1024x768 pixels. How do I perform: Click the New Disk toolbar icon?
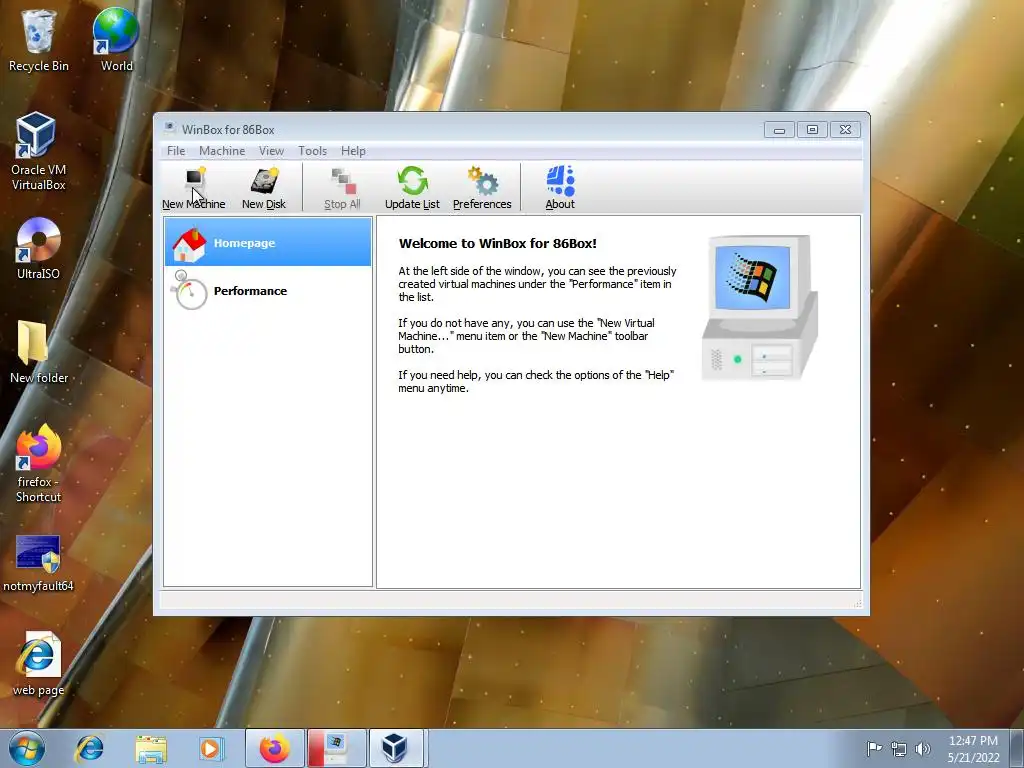pos(264,187)
